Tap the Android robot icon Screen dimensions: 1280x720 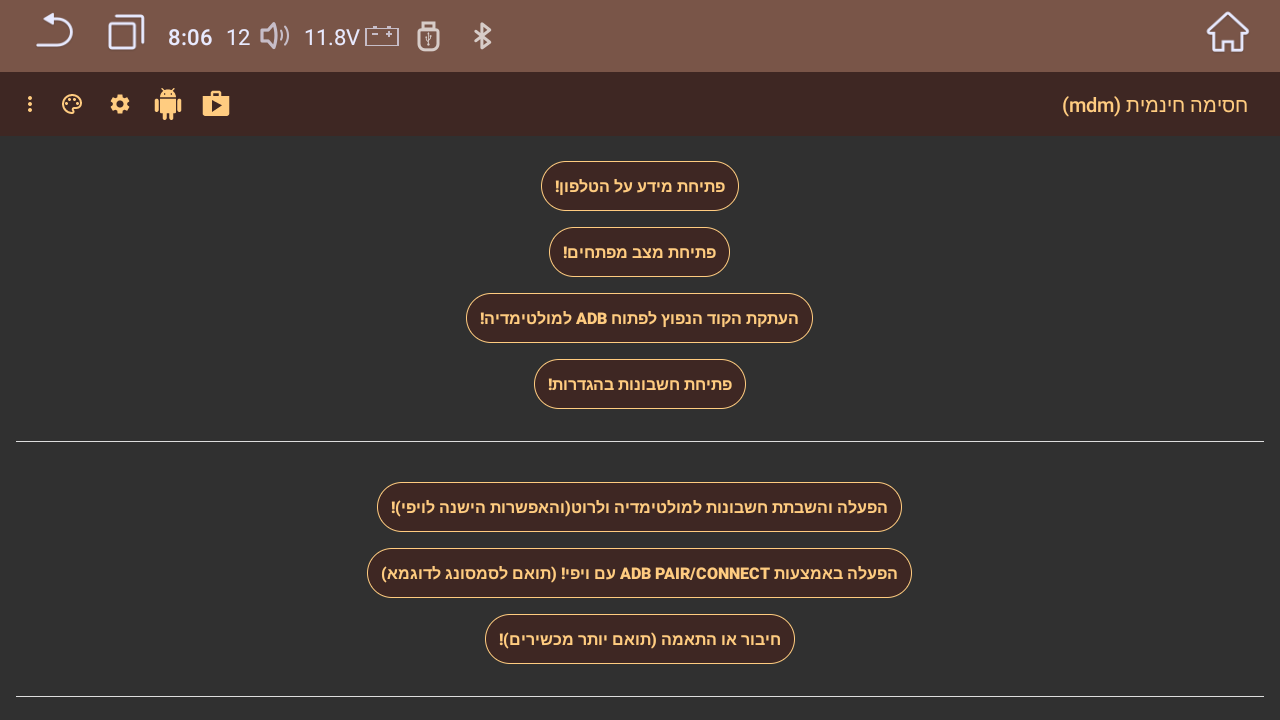click(x=168, y=104)
